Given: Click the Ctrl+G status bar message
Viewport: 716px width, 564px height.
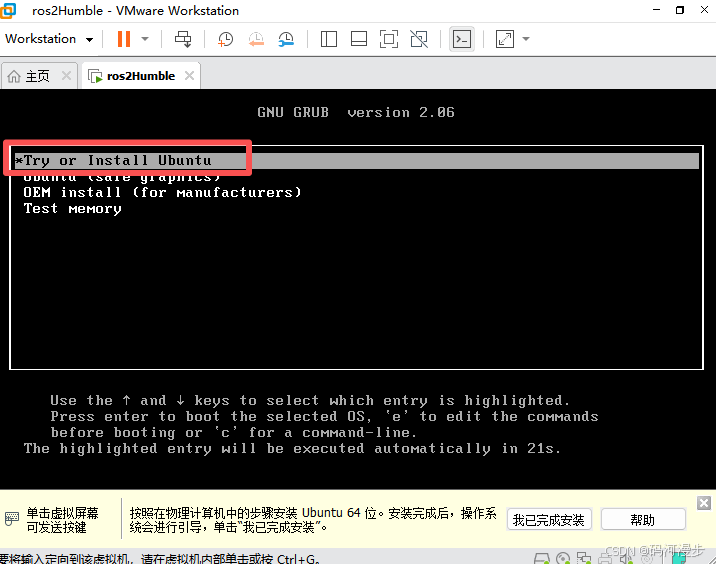Looking at the screenshot, I should [x=160, y=559].
